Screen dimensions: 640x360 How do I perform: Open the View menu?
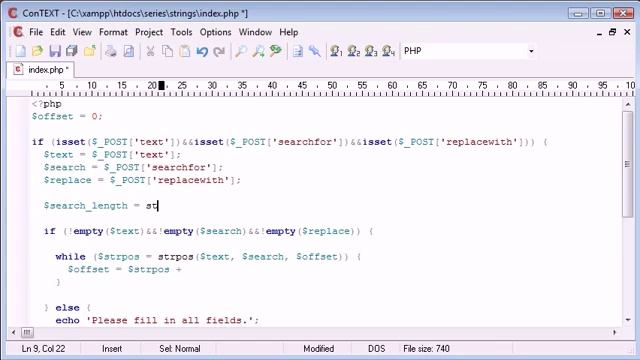[x=82, y=32]
